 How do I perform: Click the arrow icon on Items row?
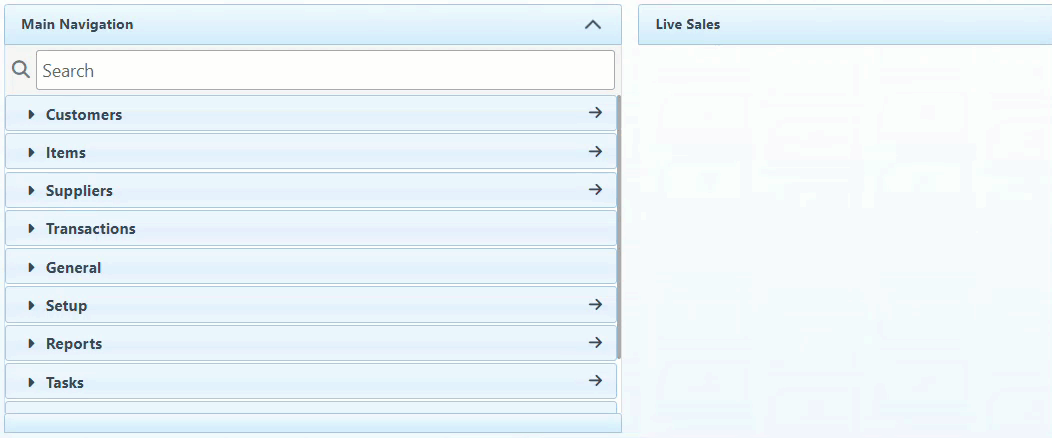click(x=595, y=152)
